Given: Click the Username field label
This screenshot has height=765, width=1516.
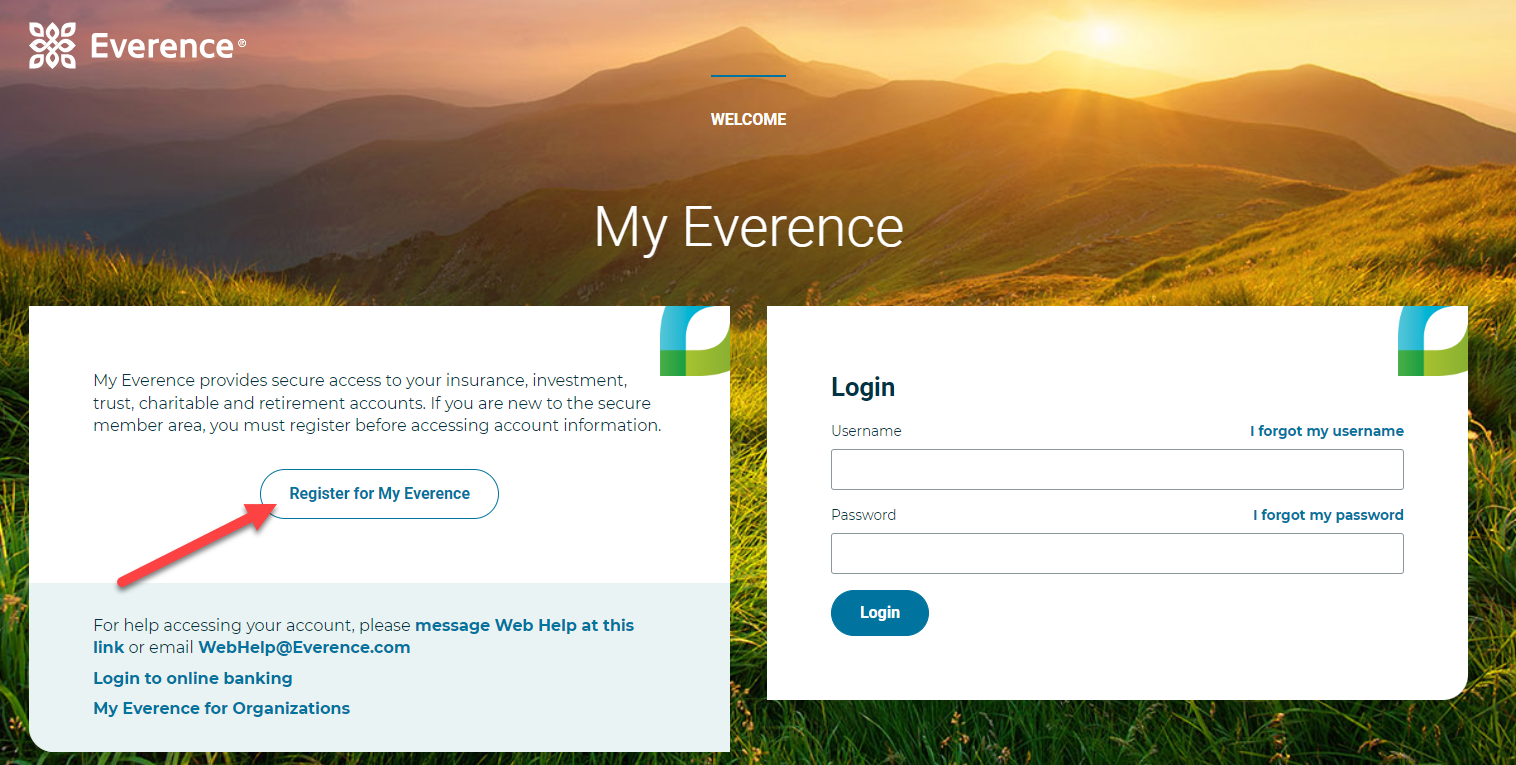Looking at the screenshot, I should pos(866,431).
